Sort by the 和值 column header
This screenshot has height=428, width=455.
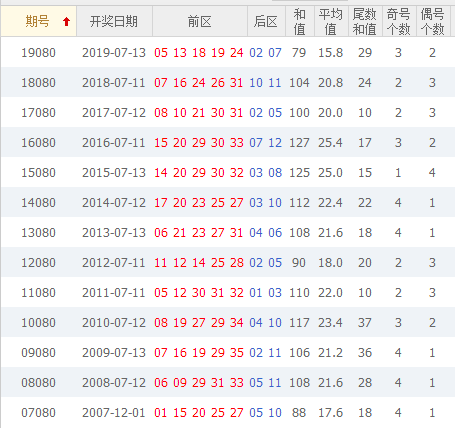300,21
